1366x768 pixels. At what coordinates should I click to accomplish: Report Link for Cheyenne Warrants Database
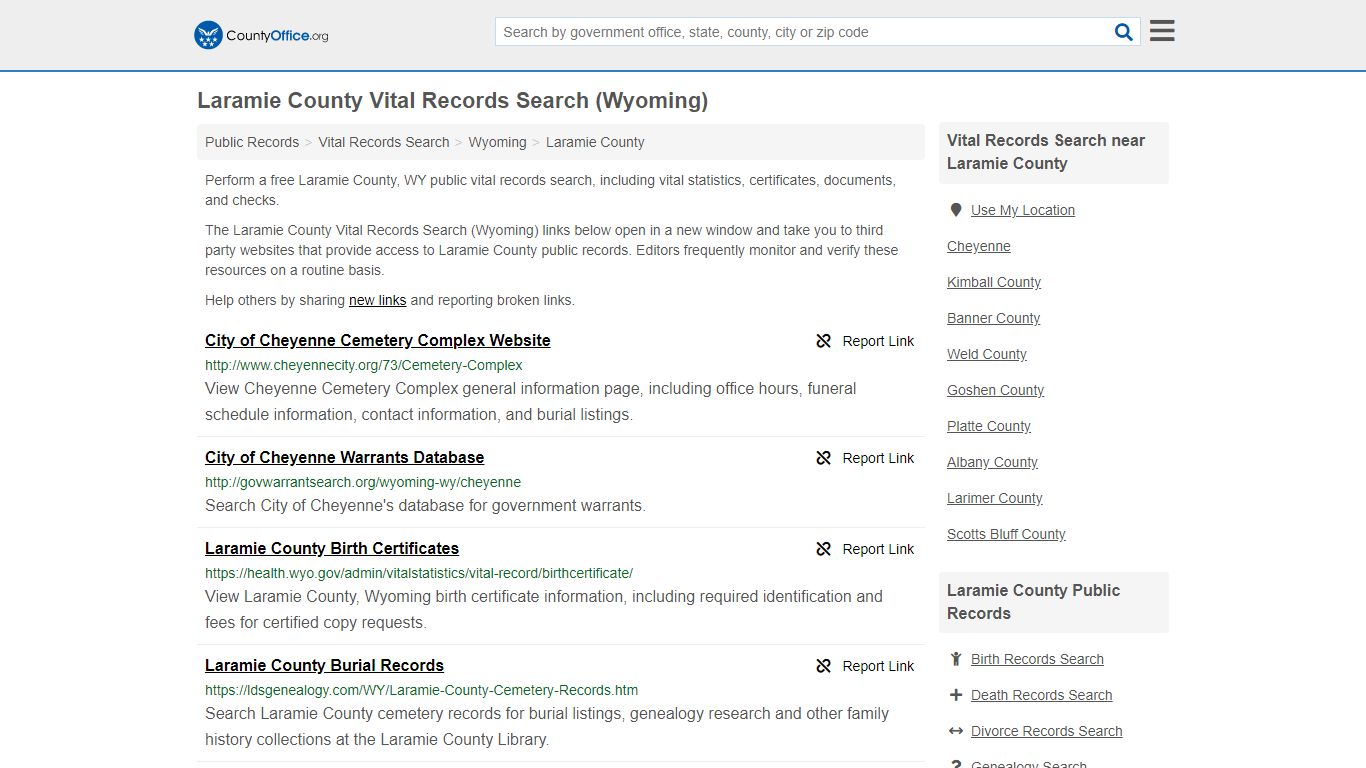pyautogui.click(x=878, y=458)
